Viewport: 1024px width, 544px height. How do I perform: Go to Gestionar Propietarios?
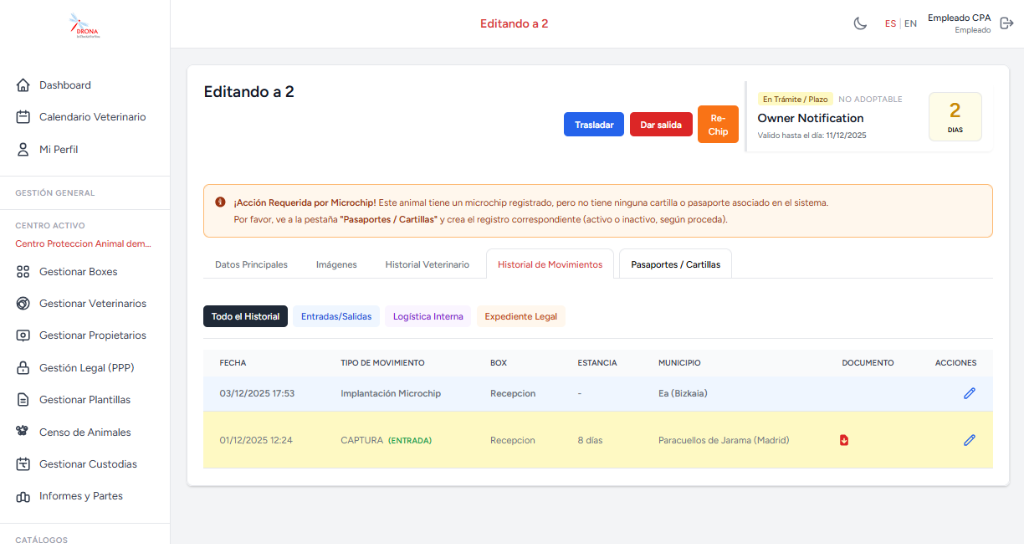point(93,336)
